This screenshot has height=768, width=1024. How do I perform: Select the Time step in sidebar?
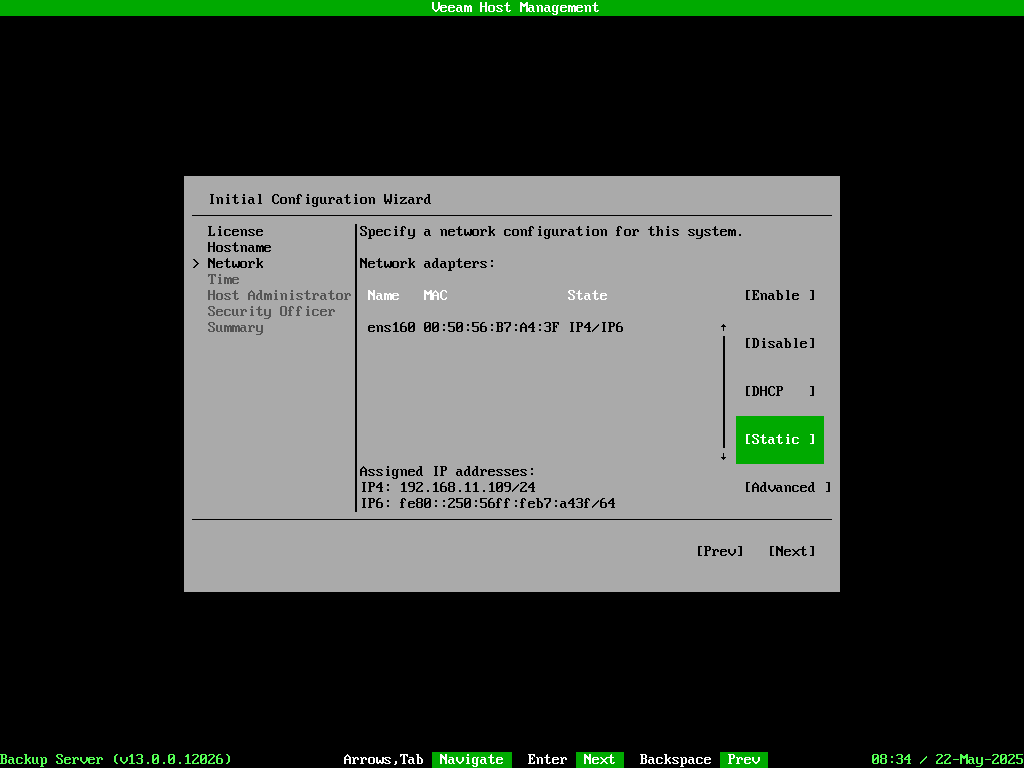click(223, 280)
